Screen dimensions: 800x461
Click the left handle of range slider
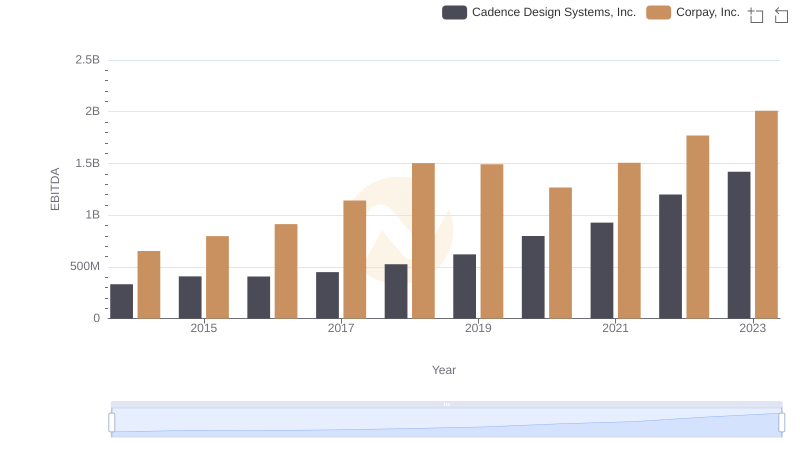pos(112,422)
